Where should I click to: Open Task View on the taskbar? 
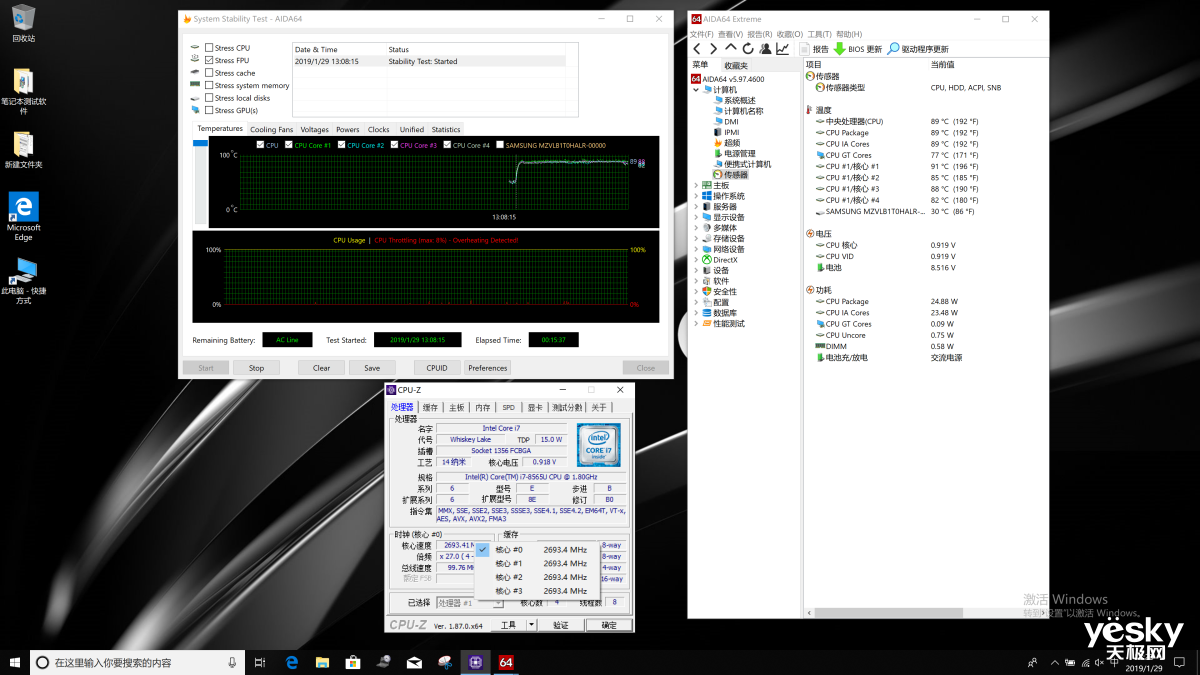coord(260,662)
